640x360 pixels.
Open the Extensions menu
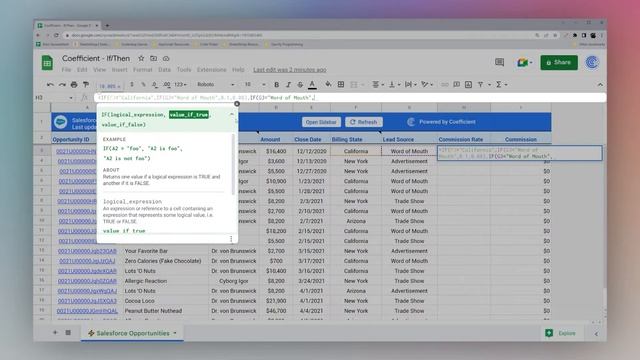pos(211,70)
